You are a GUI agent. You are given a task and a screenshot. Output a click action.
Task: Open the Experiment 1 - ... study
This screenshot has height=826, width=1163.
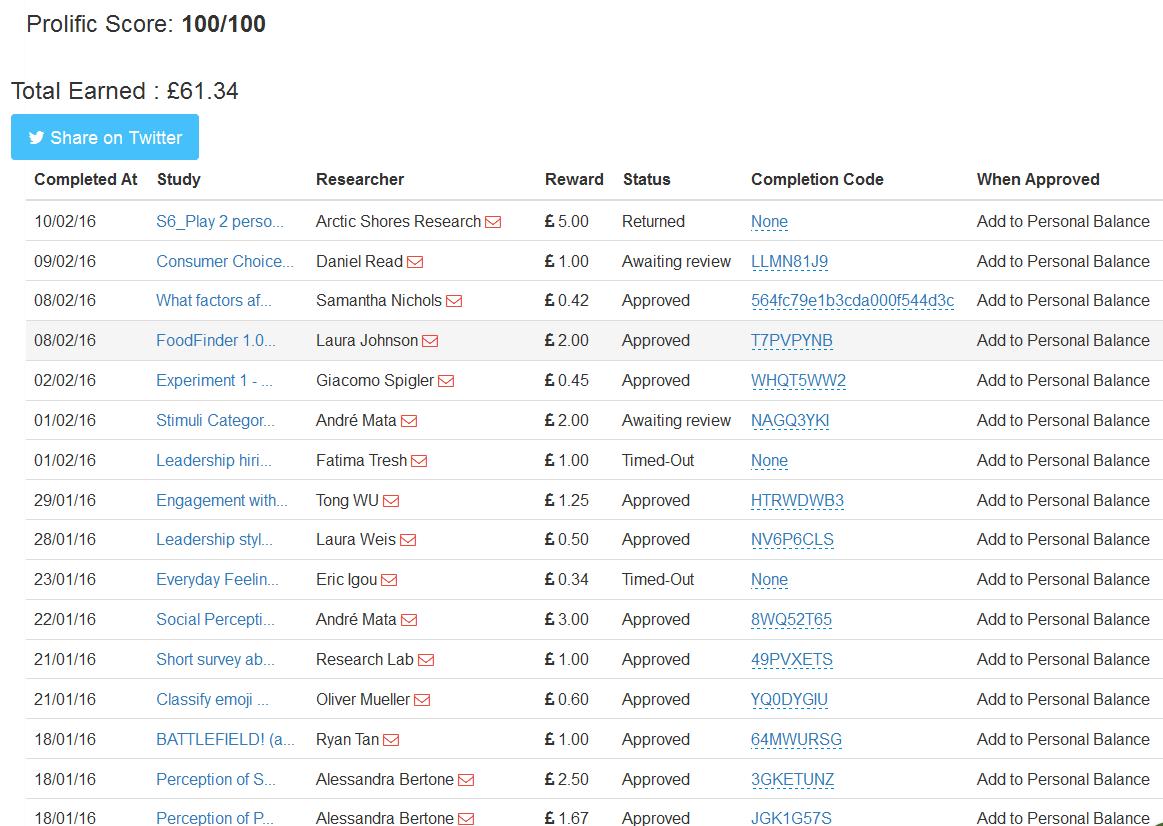pos(214,381)
